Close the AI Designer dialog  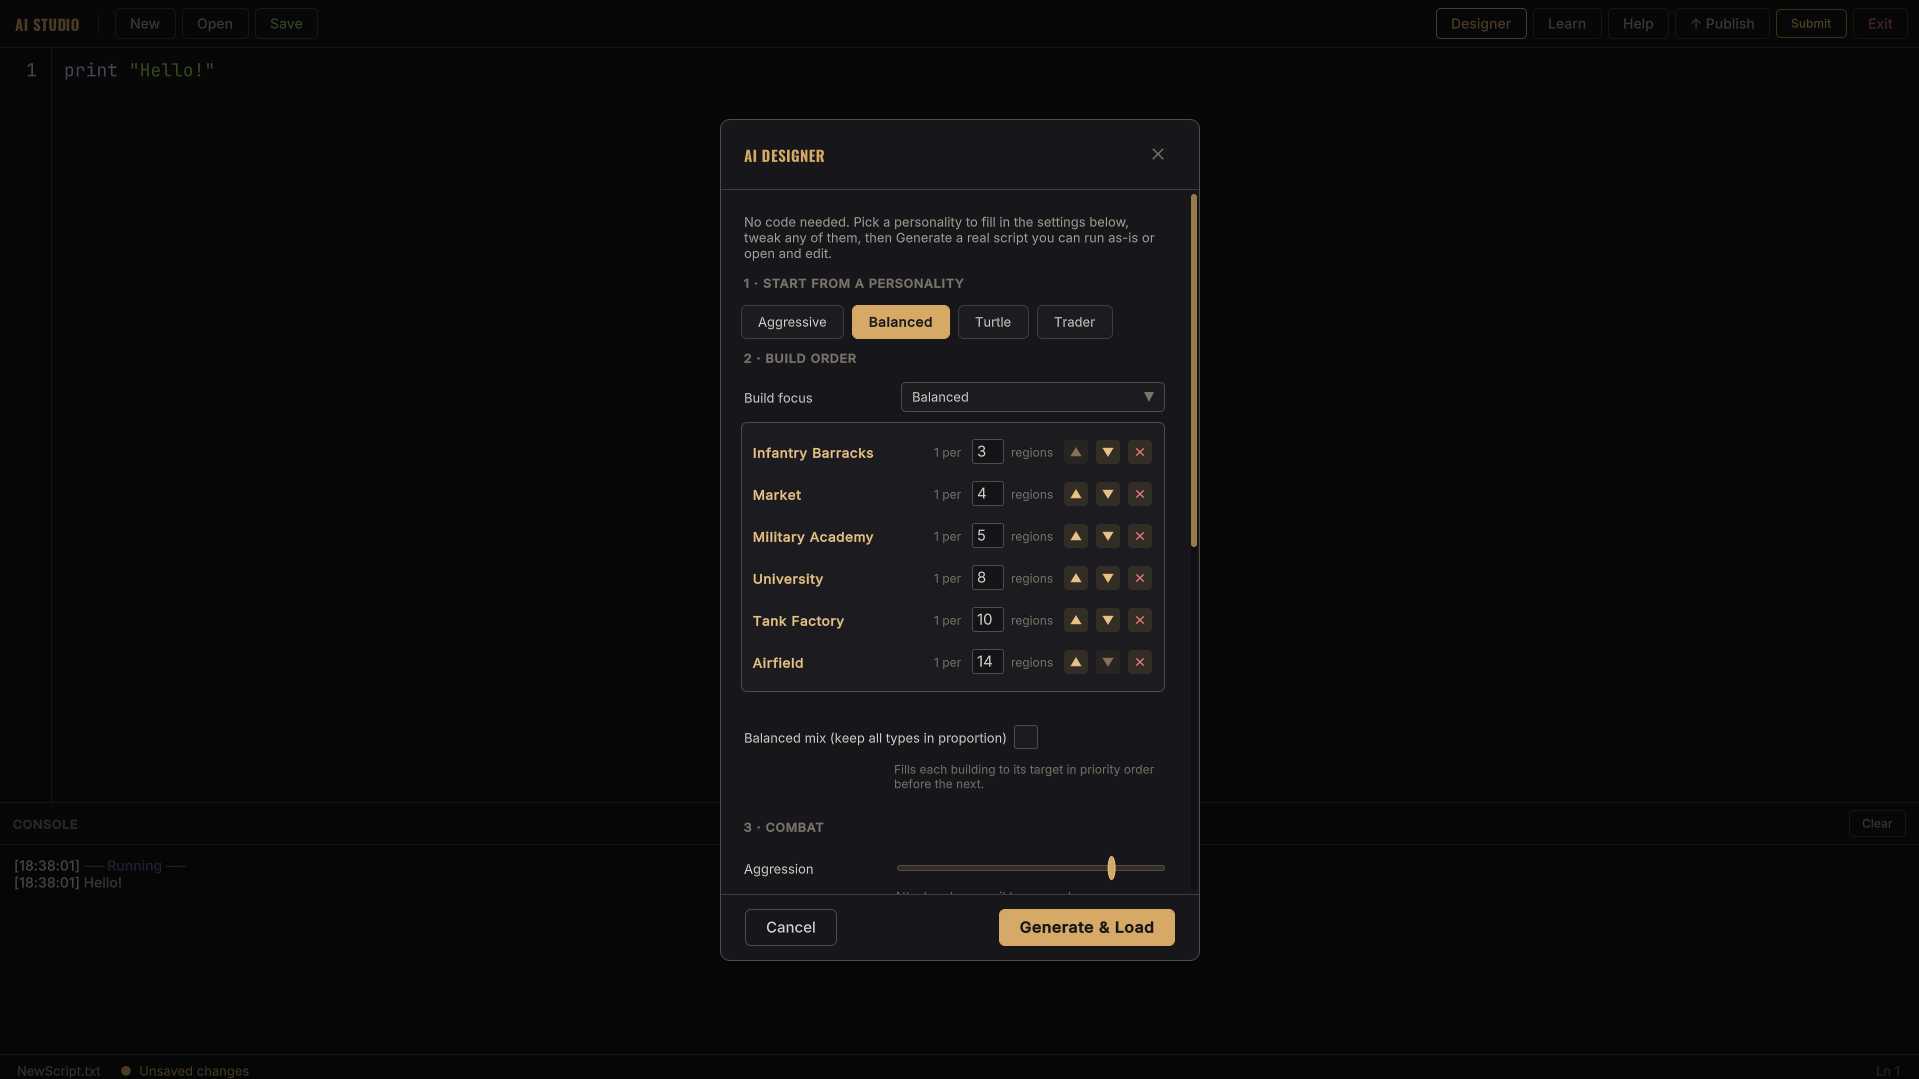pos(1158,154)
